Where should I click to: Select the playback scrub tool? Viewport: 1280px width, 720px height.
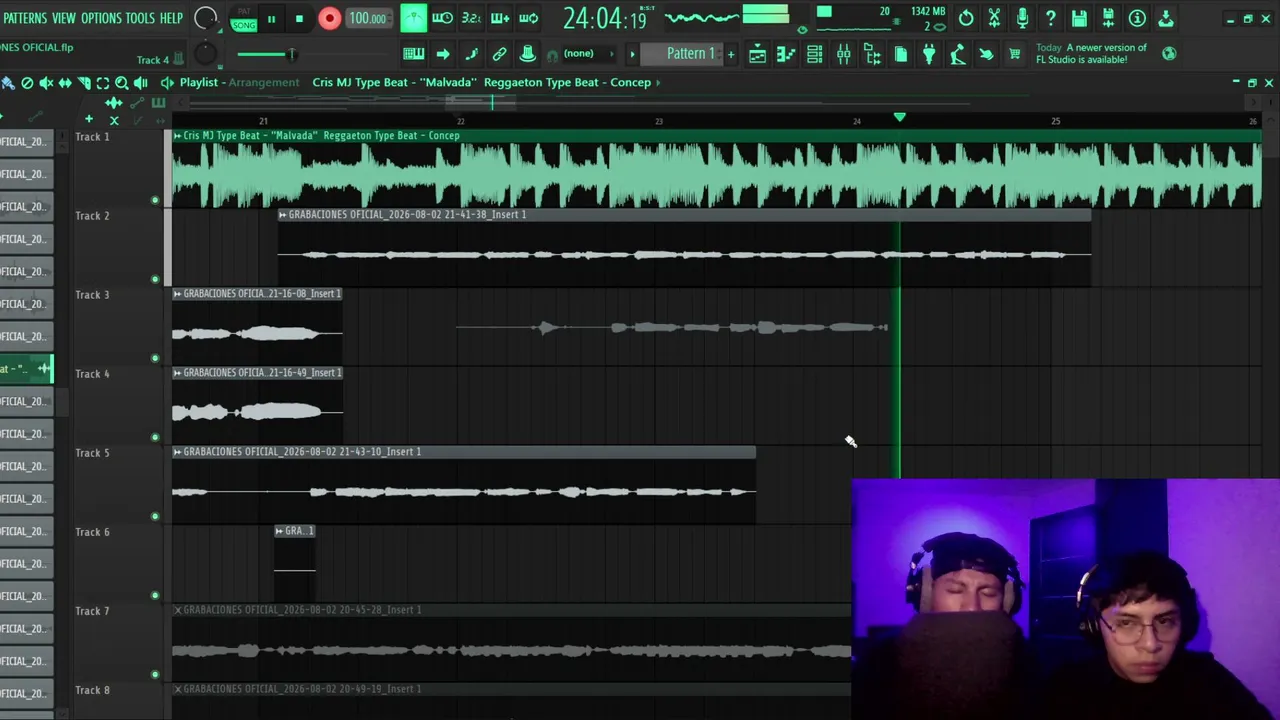[x=141, y=83]
